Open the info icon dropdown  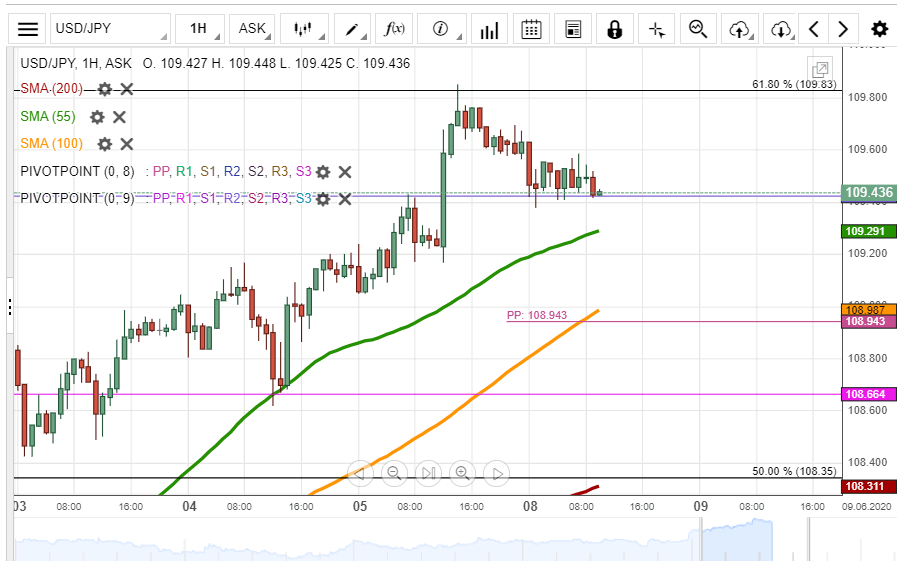click(x=441, y=29)
